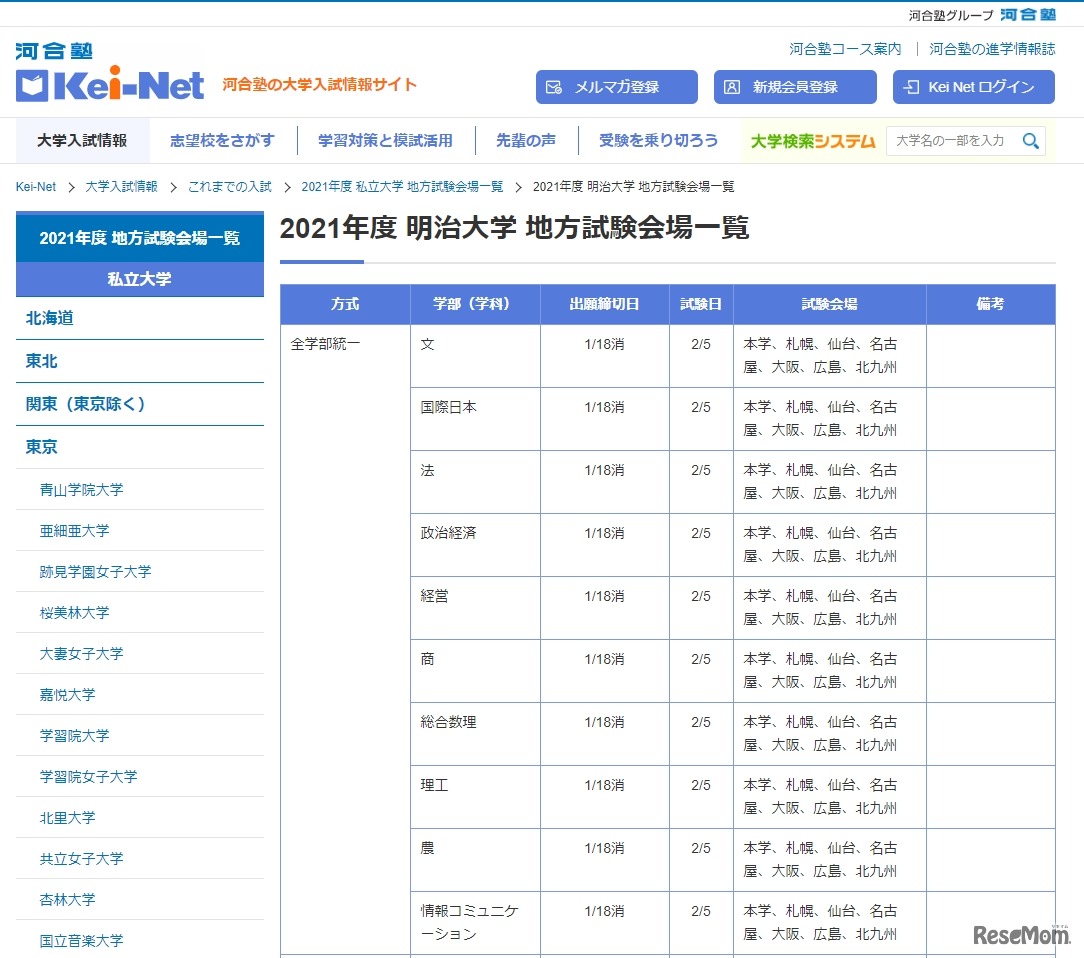Viewport: 1084px width, 958px height.
Task: Open 受験を乗り切ろう menu item
Action: 658,141
